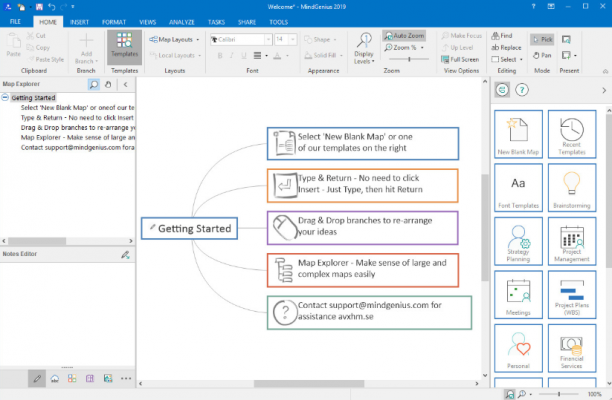Image resolution: width=612 pixels, height=400 pixels.
Task: Click Paste Style in Clipboard group
Action: 46,59
